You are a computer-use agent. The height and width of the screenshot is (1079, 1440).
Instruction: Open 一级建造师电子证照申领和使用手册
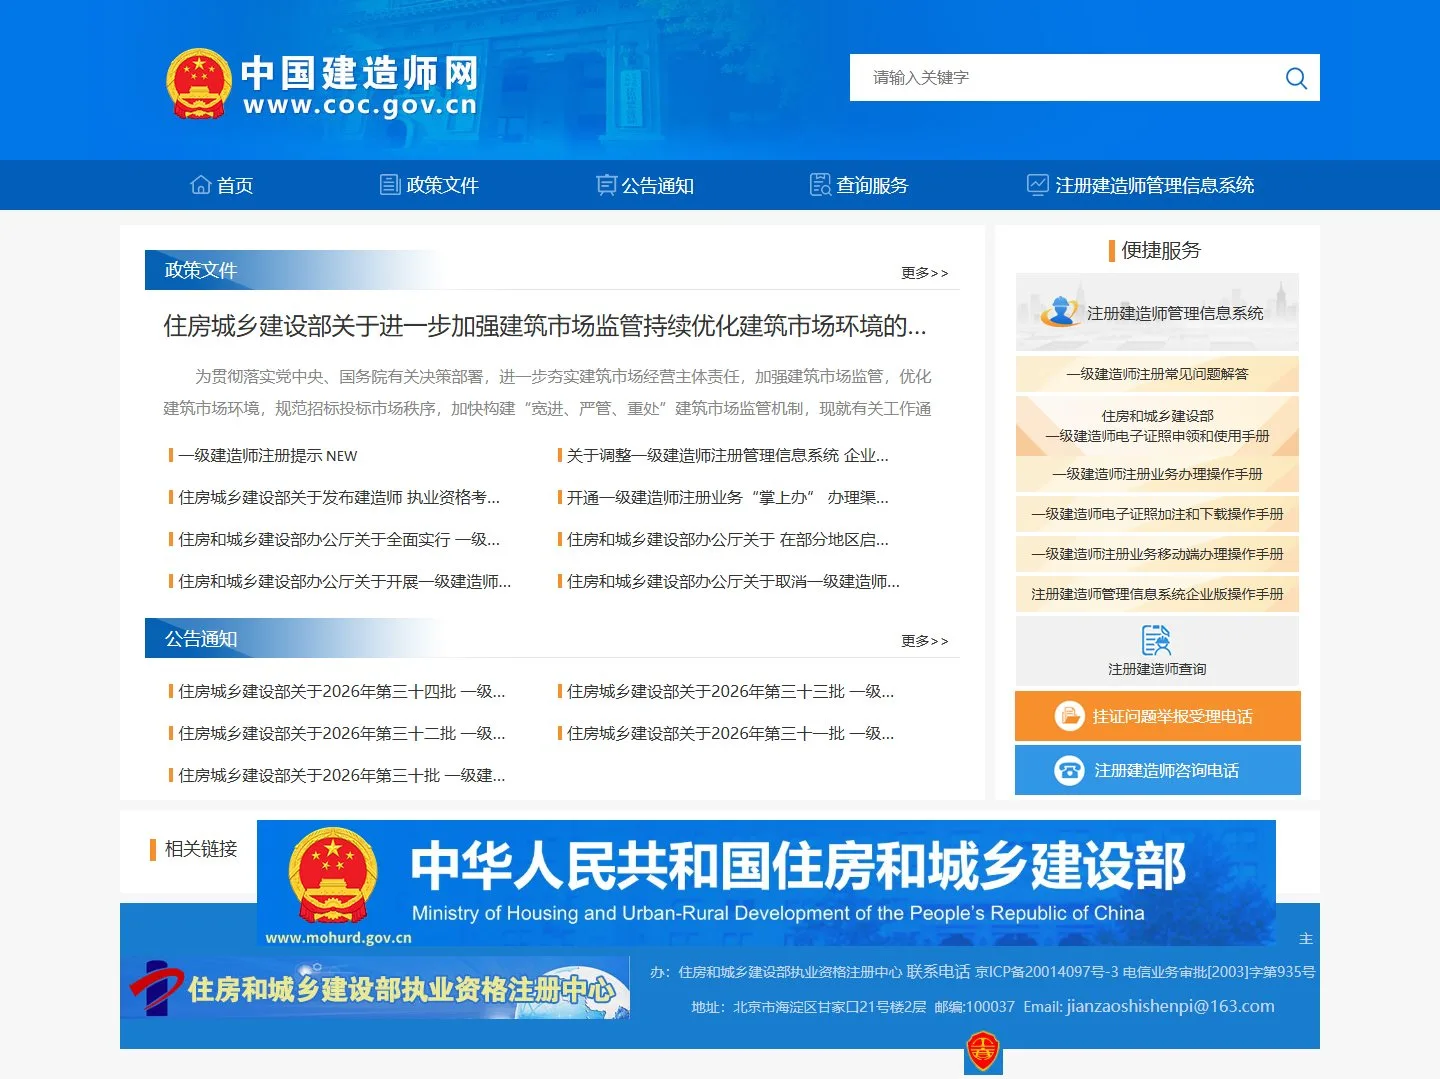(x=1157, y=426)
